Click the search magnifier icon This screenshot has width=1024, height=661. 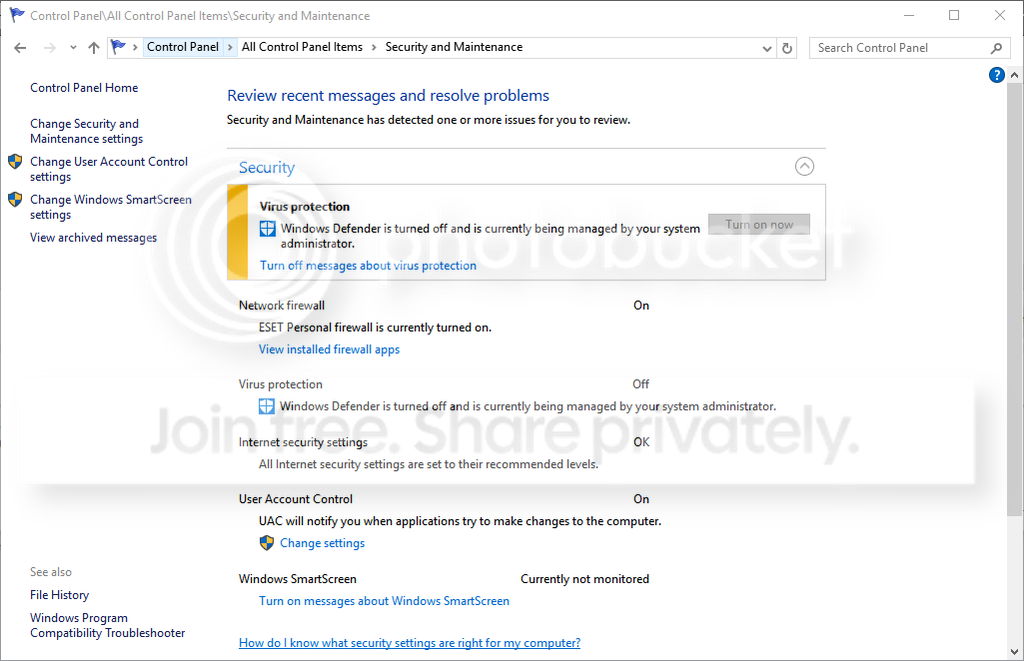coord(996,48)
